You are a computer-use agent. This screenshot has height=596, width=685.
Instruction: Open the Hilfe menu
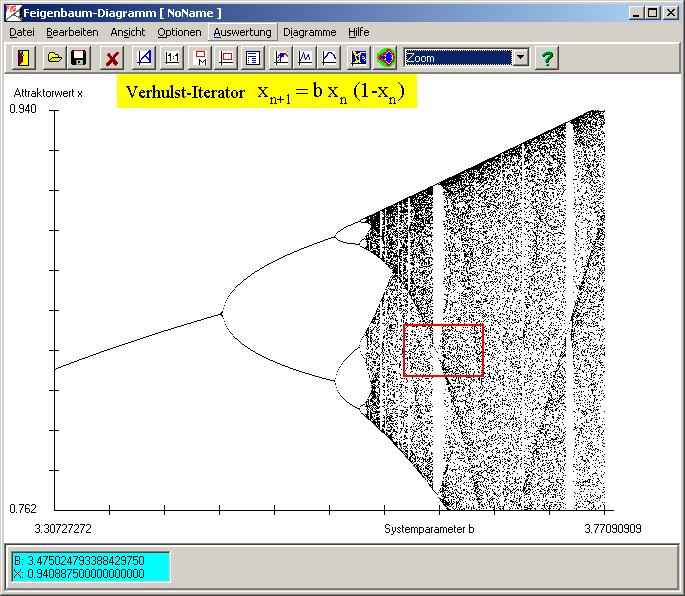pyautogui.click(x=359, y=32)
